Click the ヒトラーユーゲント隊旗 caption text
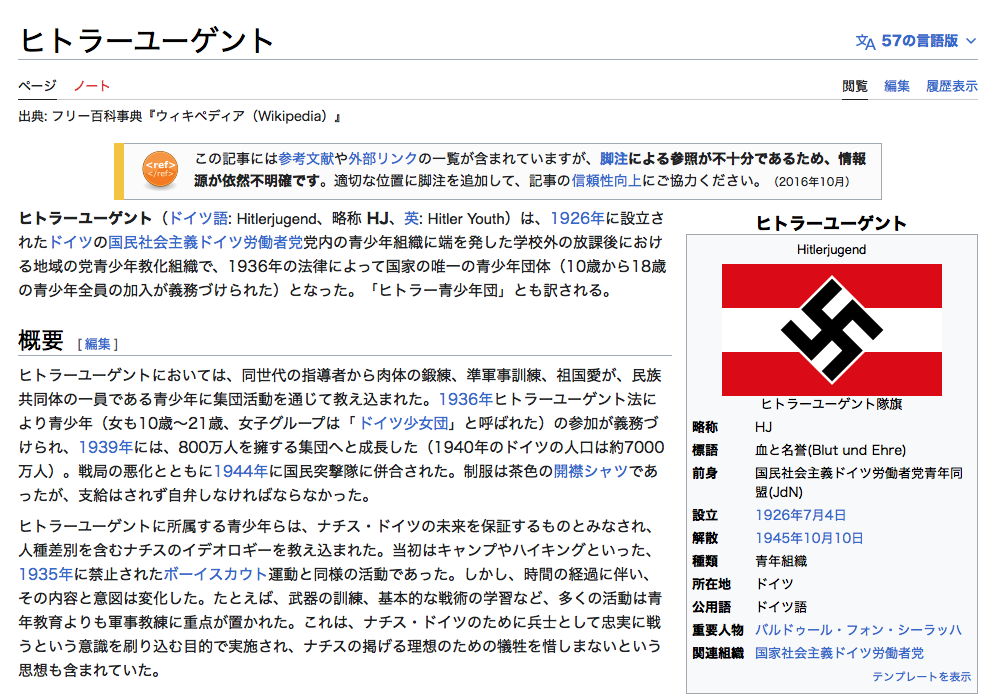 pos(831,404)
